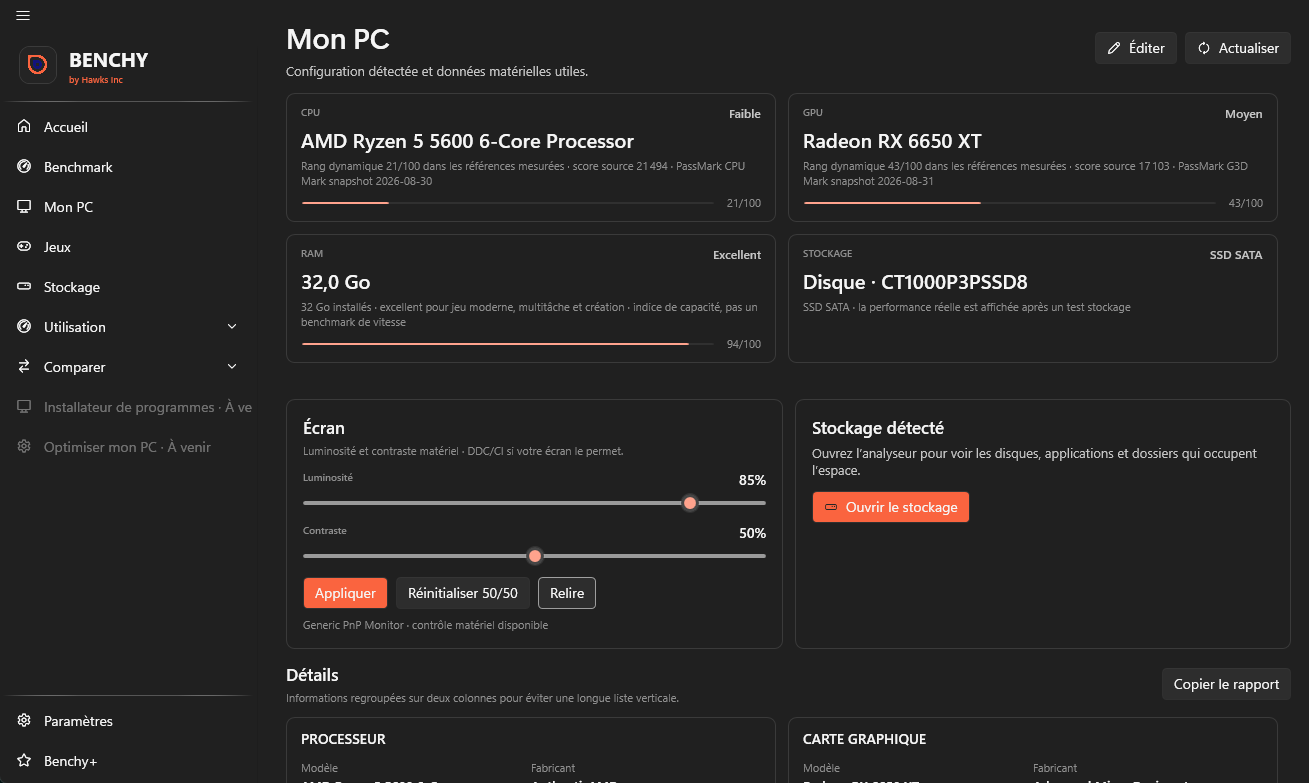This screenshot has height=783, width=1309.
Task: Open the hamburger menu icon
Action: pos(23,15)
